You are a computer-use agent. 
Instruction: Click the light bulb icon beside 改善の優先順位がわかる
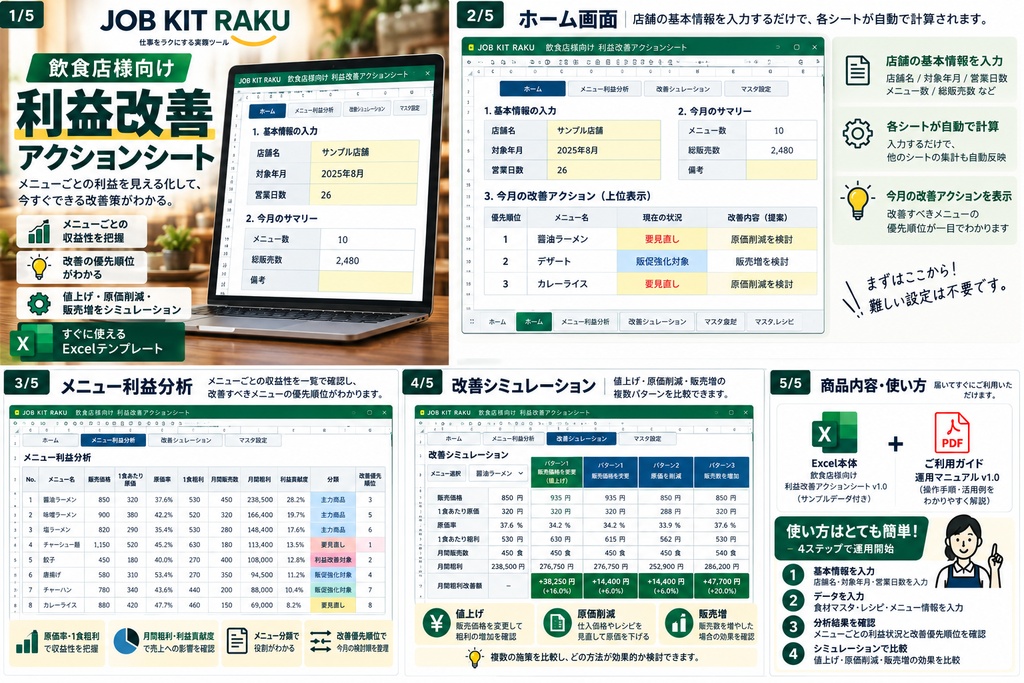(x=39, y=267)
